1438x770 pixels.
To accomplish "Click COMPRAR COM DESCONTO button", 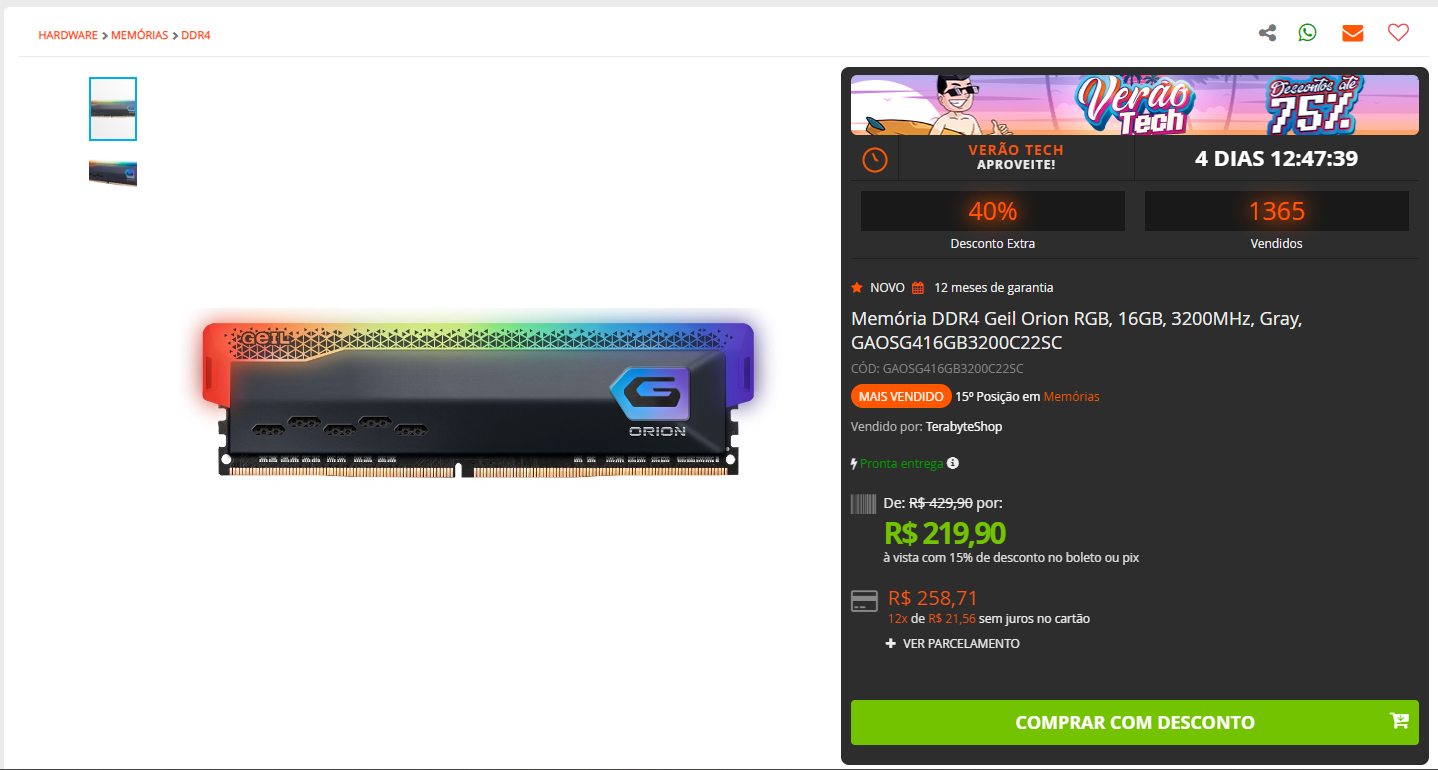I will point(1134,722).
